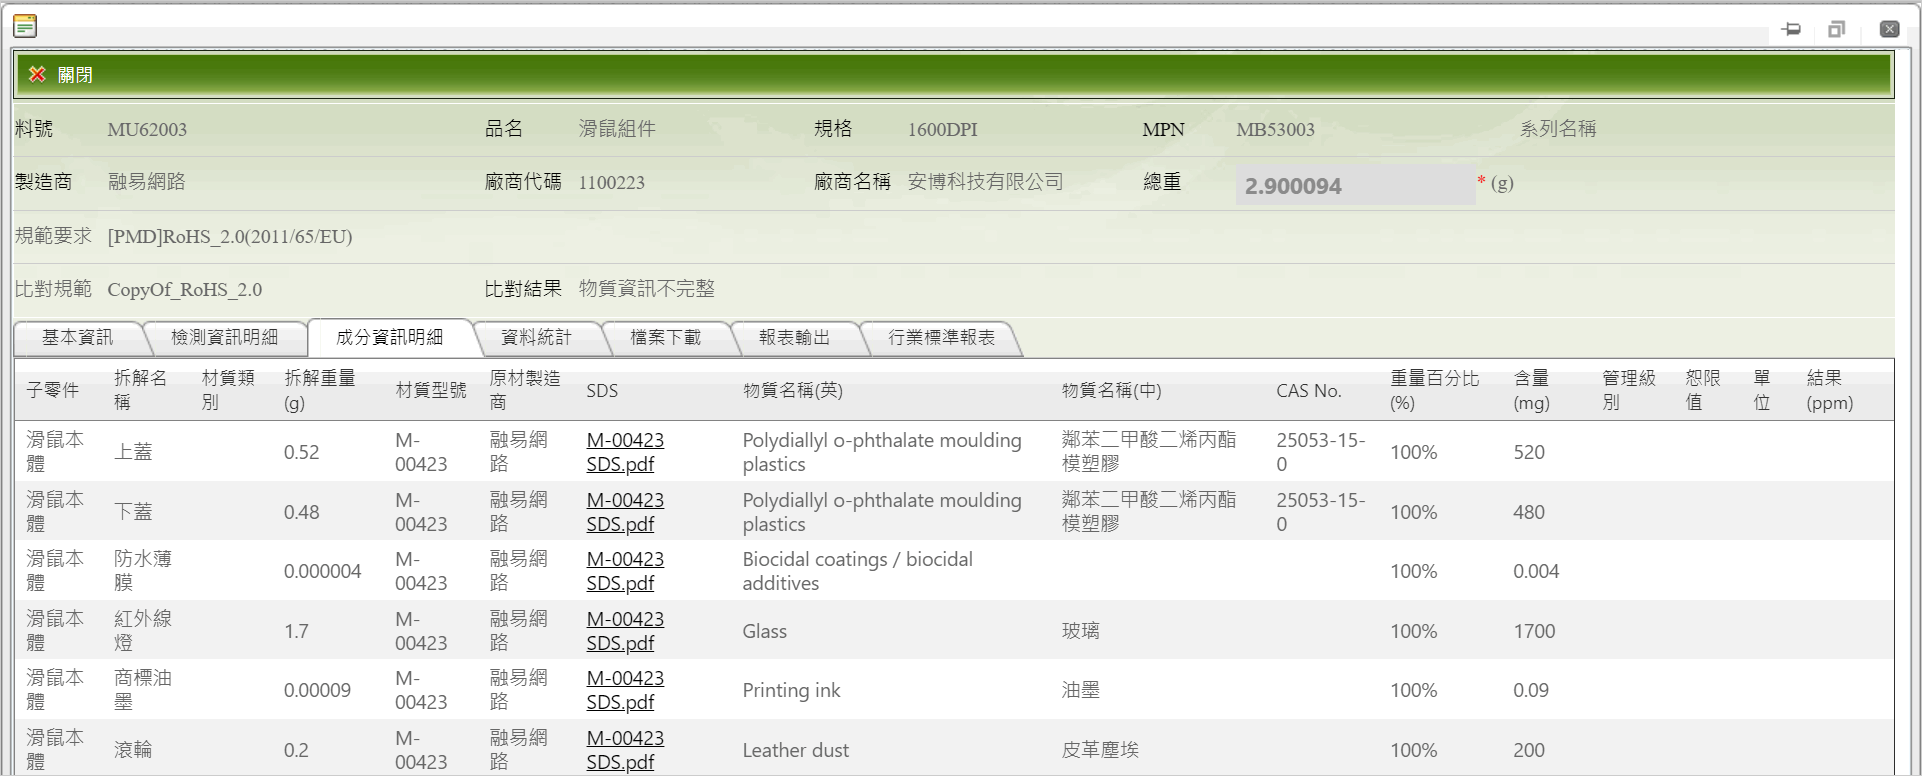Screen dimensions: 1922x776
Task: Go to the 檔案下載 tab
Action: tap(665, 338)
